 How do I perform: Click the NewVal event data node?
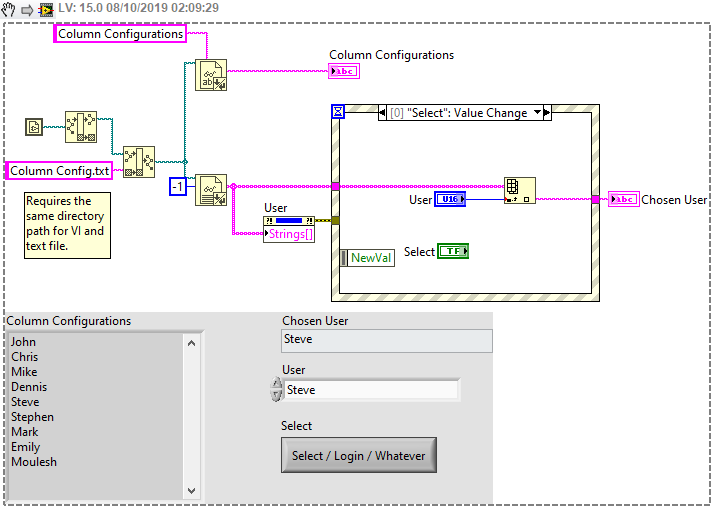367,258
